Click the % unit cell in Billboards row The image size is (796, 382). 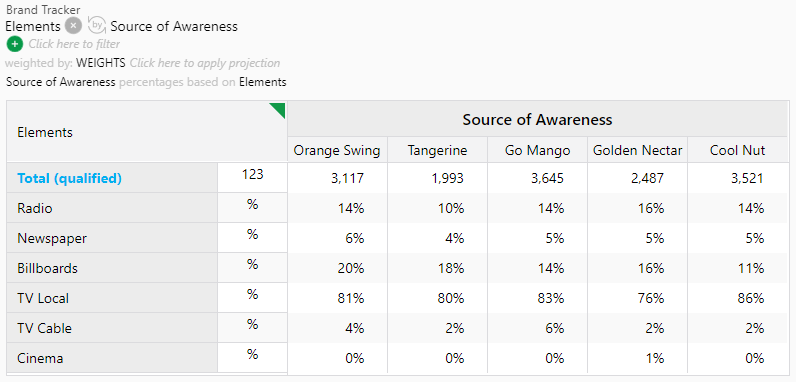[x=252, y=268]
